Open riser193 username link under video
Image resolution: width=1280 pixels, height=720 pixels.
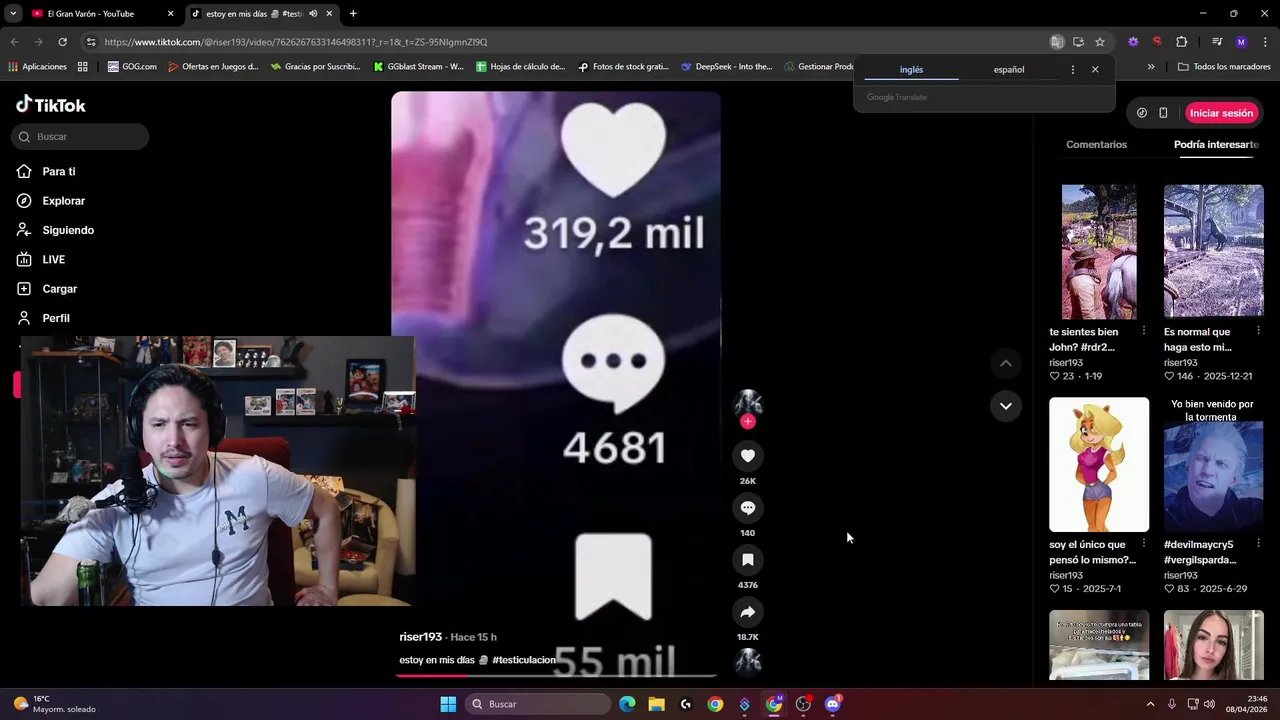(x=420, y=637)
